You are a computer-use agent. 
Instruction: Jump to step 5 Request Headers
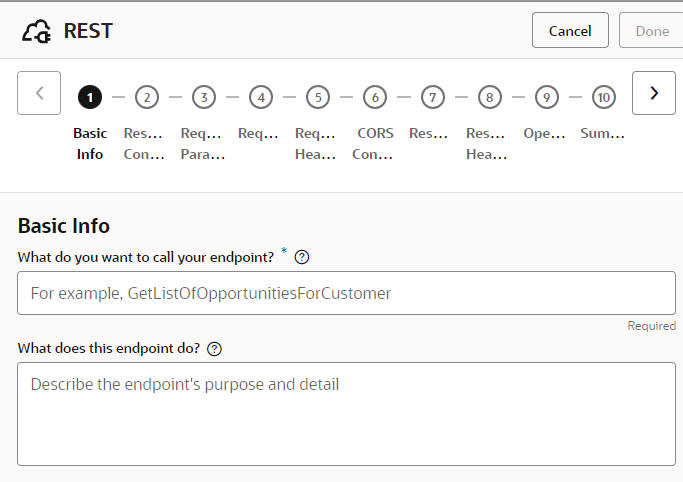coord(318,97)
